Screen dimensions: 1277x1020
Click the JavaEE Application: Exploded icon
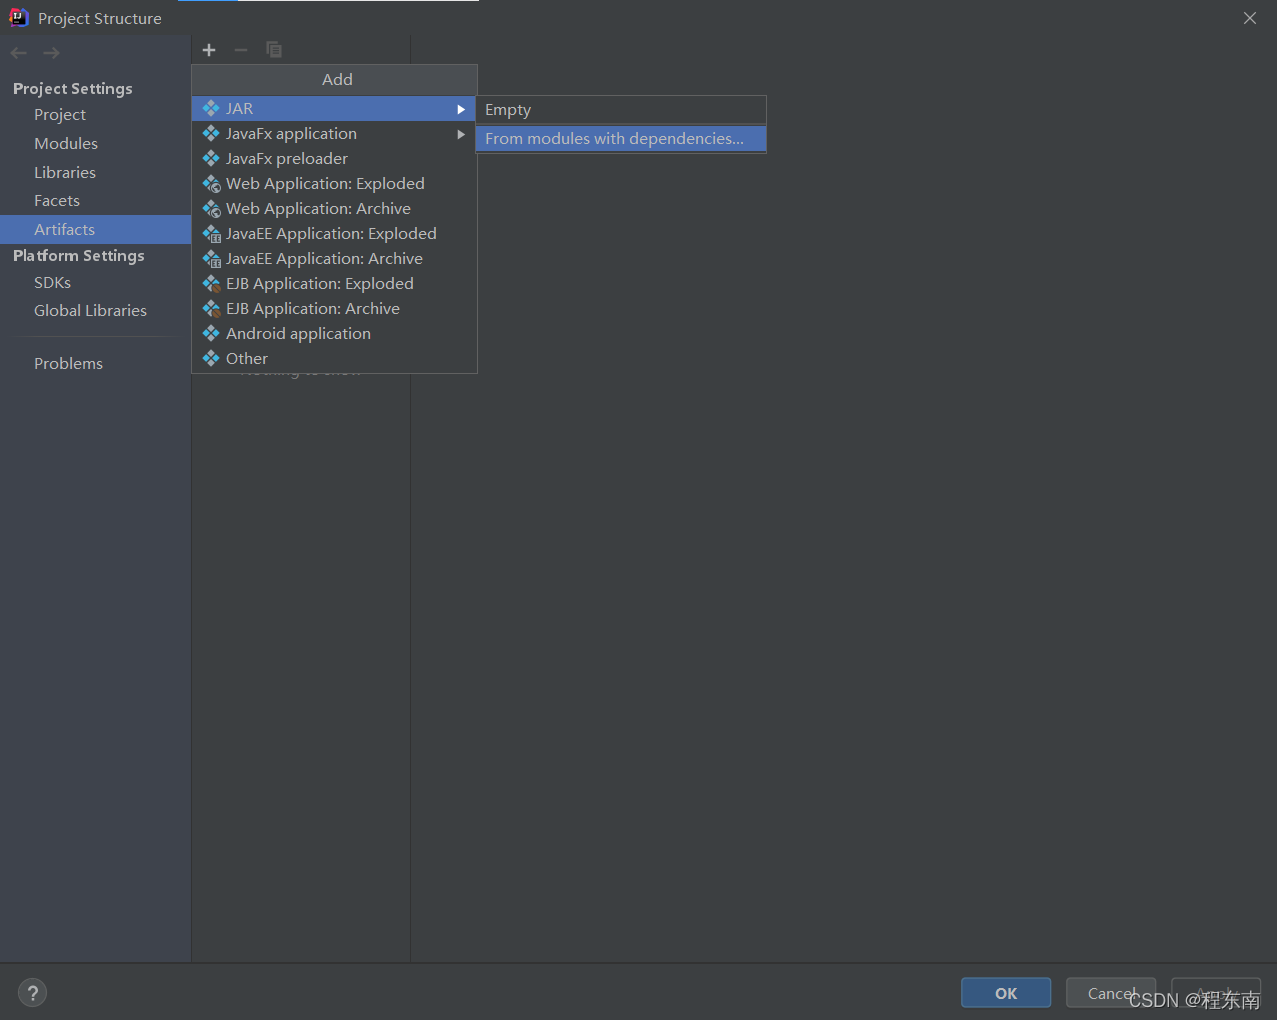(x=211, y=233)
